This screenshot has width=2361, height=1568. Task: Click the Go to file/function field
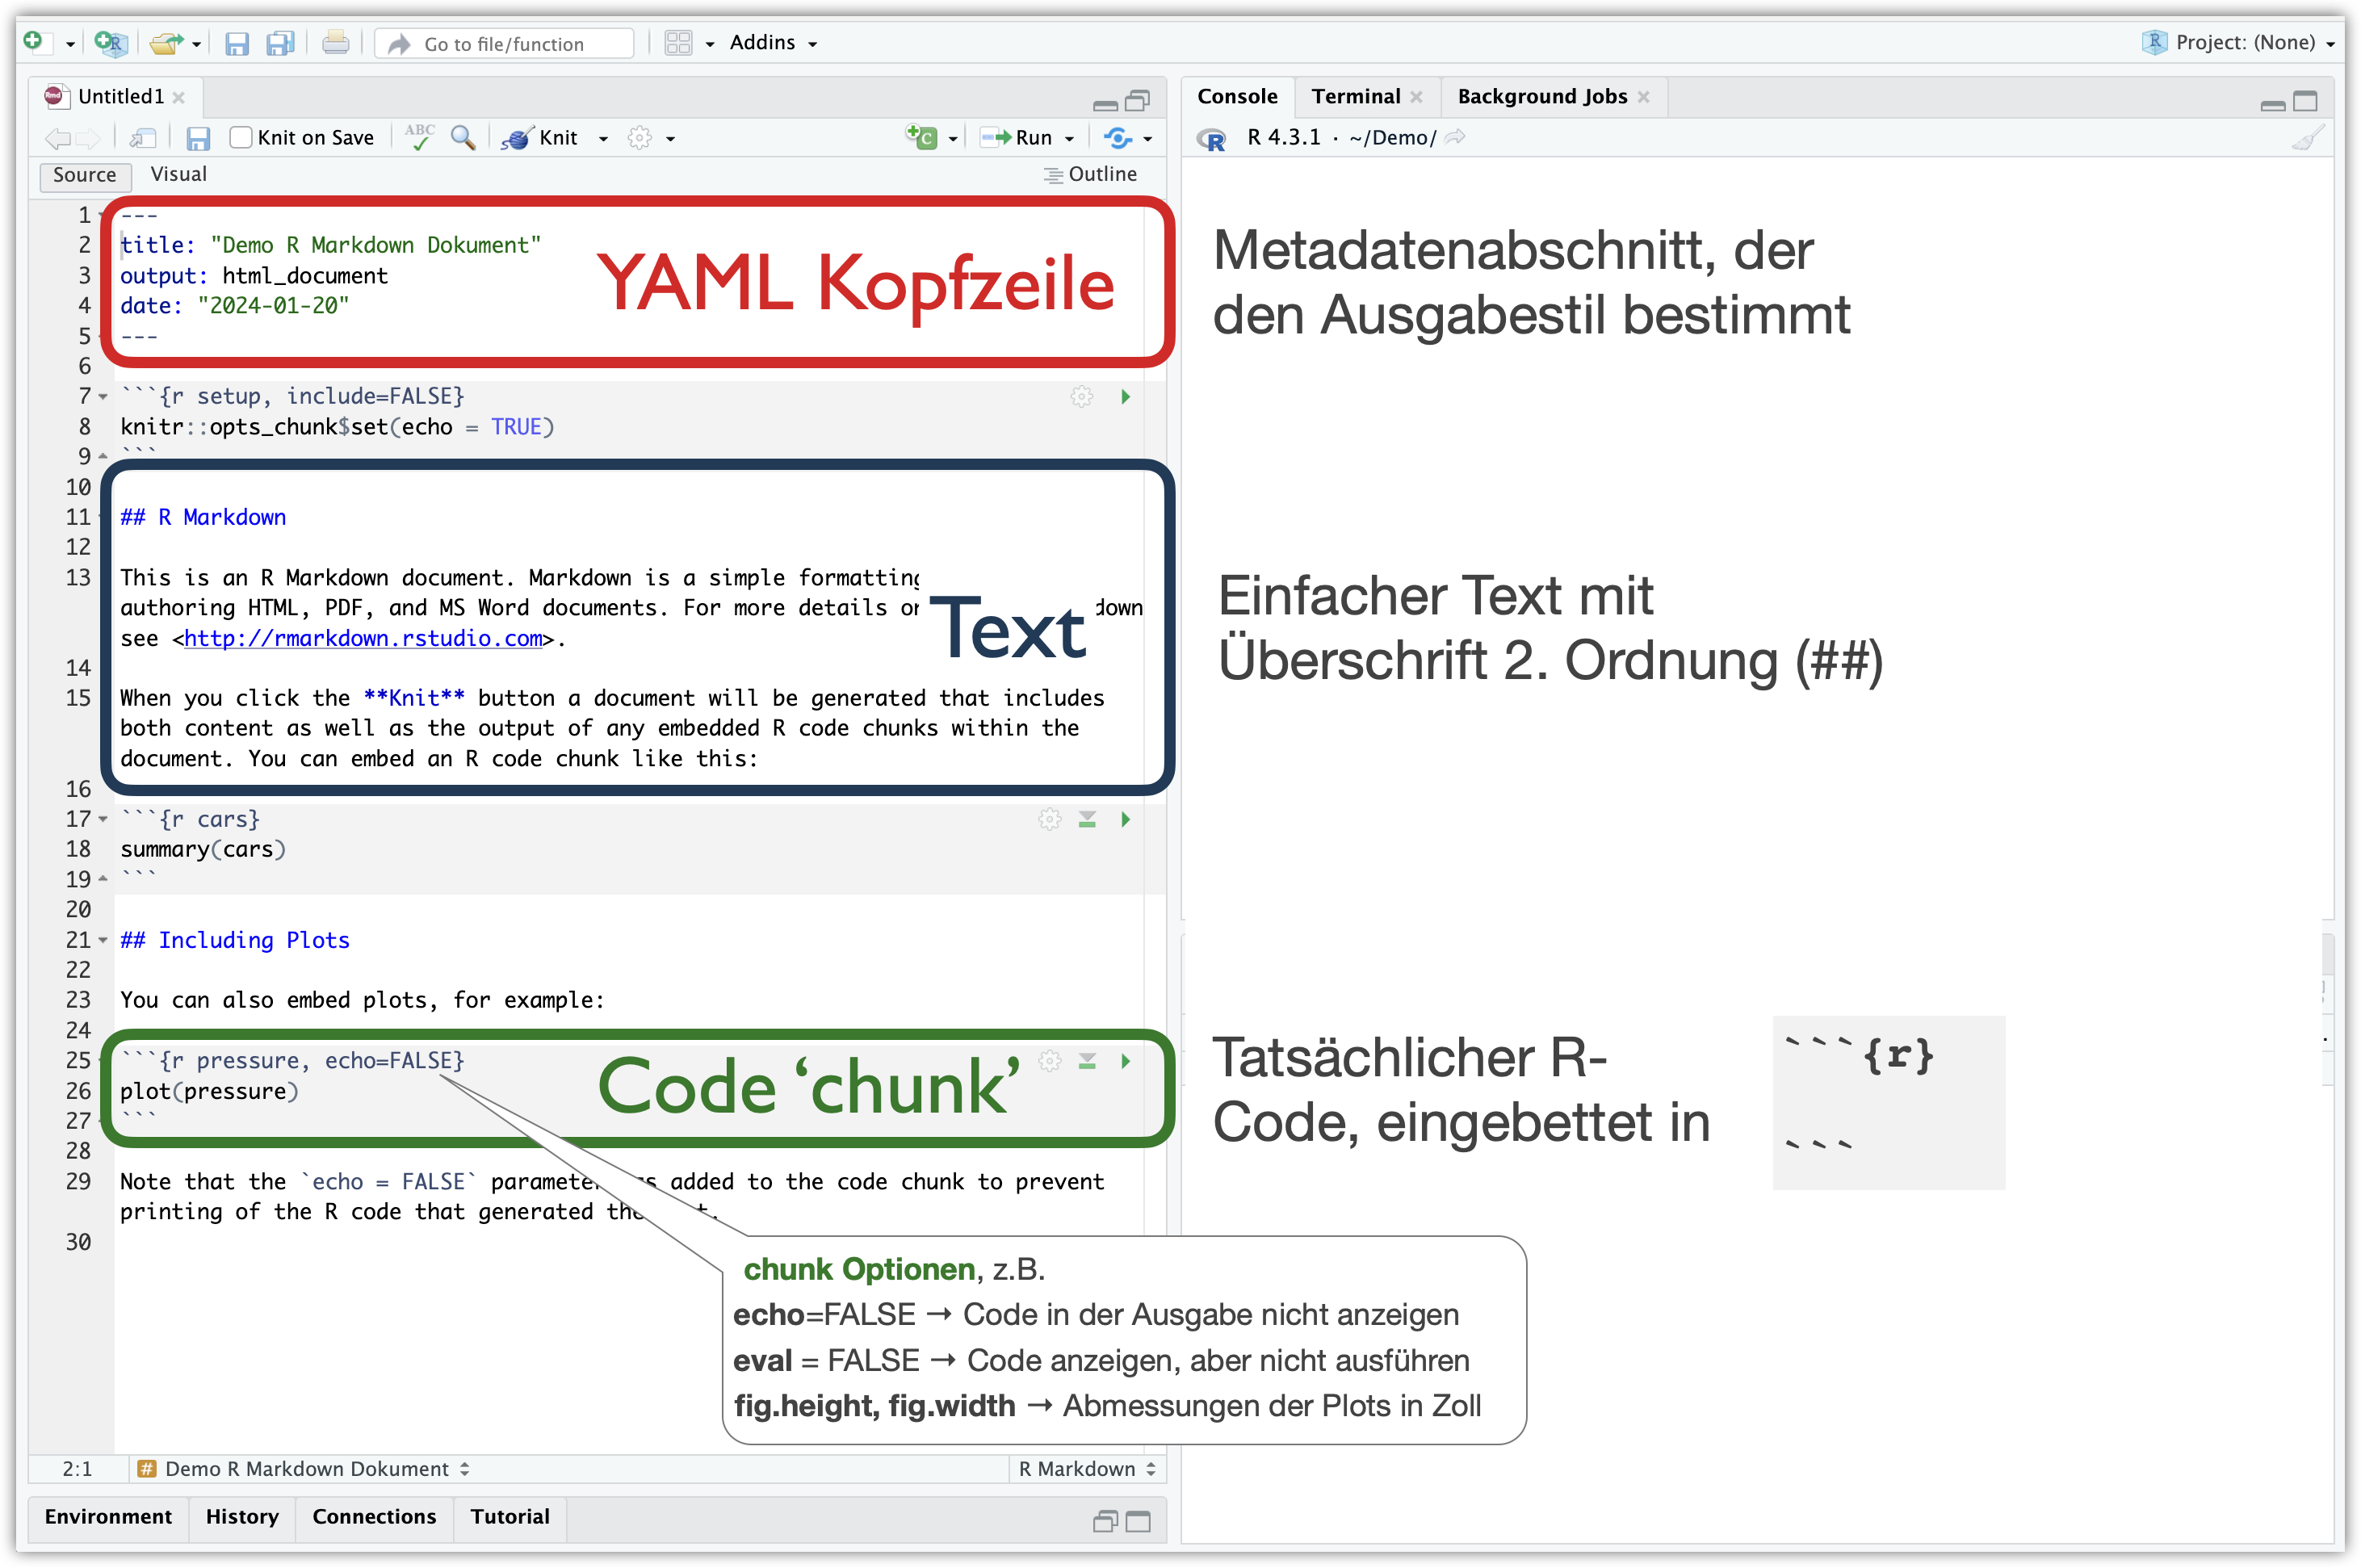pyautogui.click(x=505, y=44)
